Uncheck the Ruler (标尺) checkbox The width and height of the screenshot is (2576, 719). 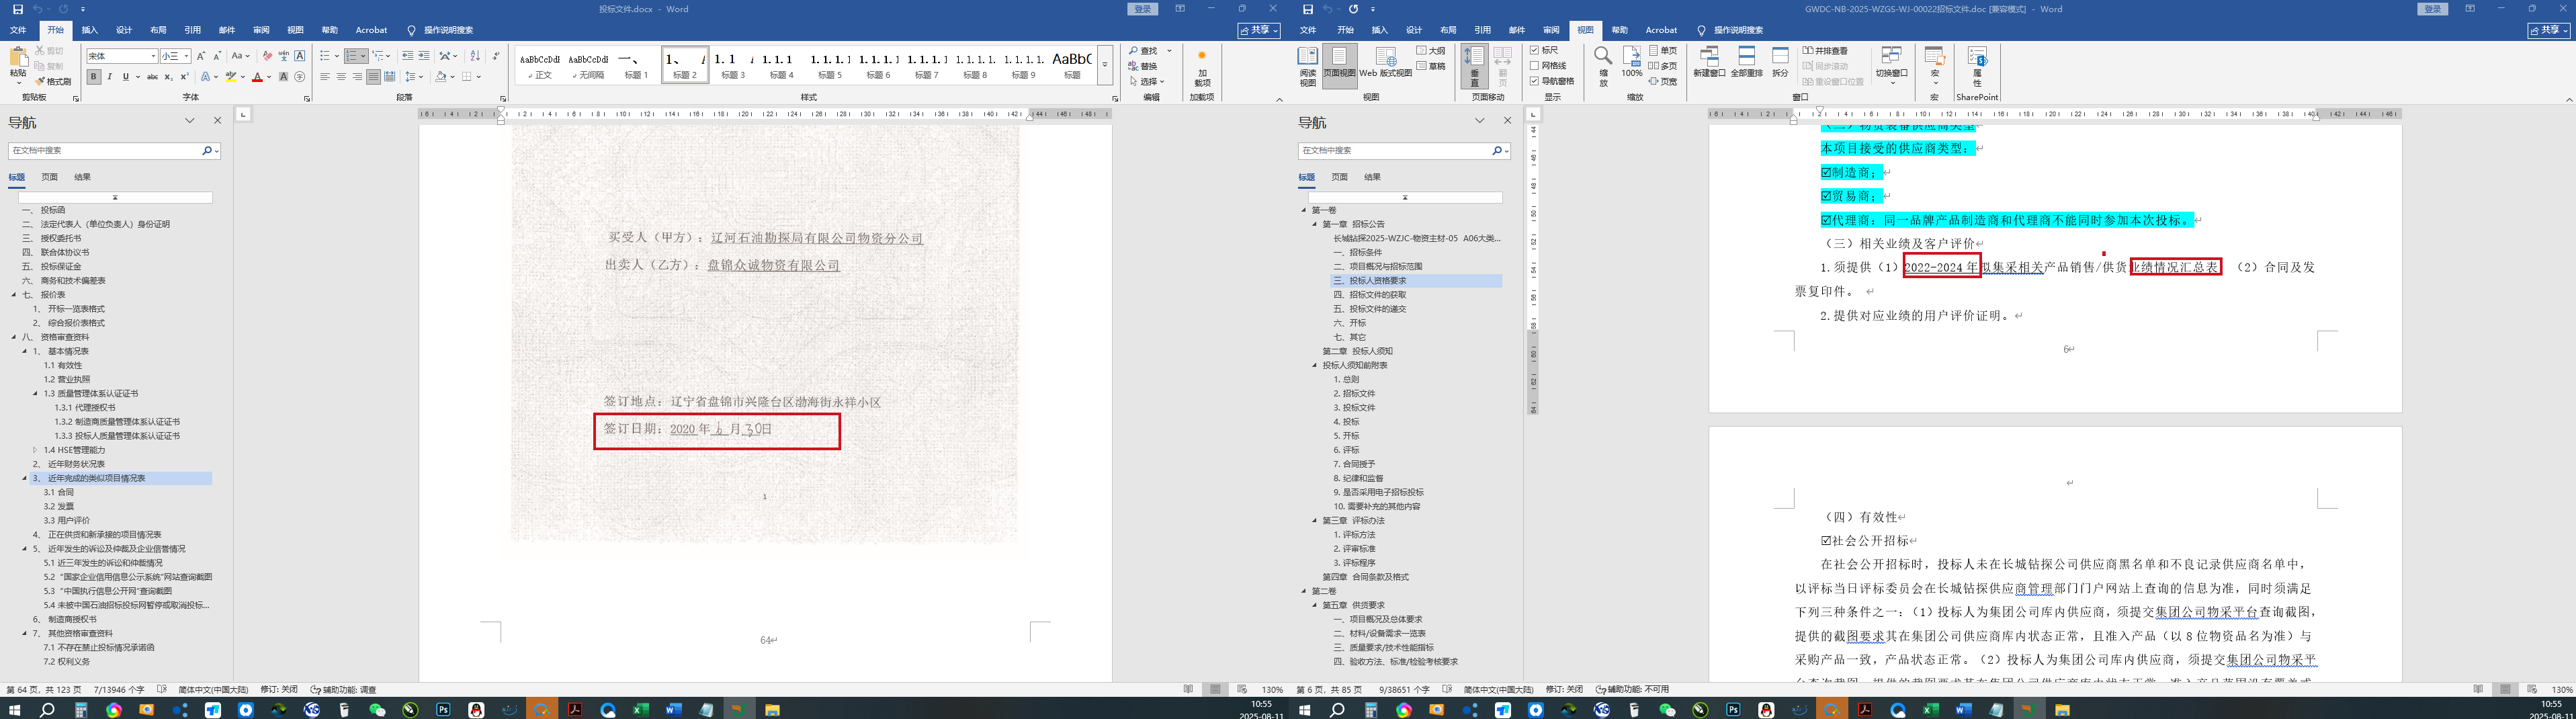click(x=1535, y=50)
